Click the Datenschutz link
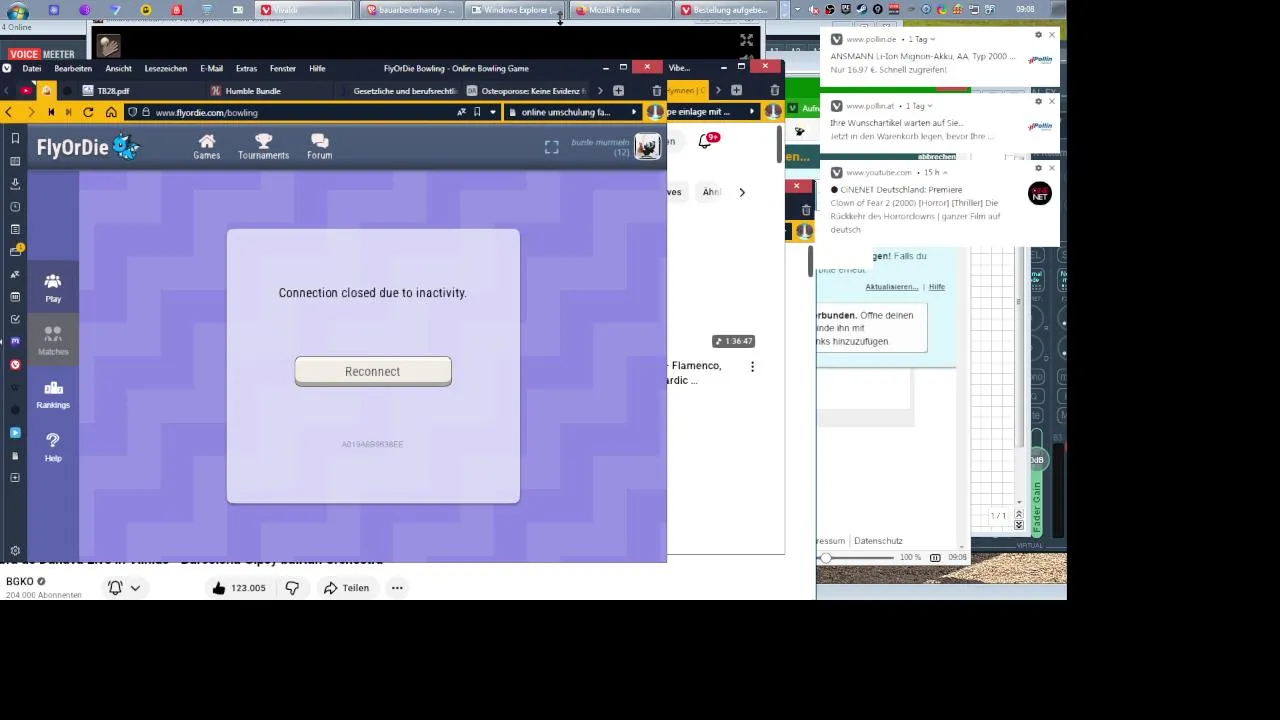 coord(878,541)
